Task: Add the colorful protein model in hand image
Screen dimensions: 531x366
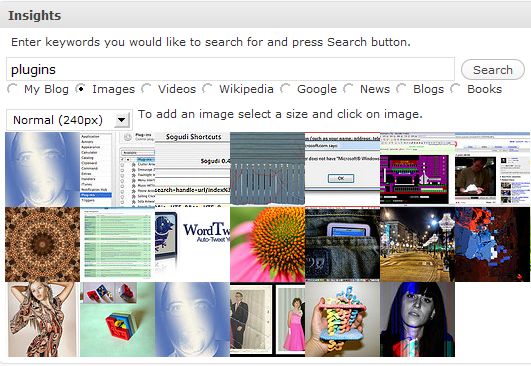Action: 342,319
